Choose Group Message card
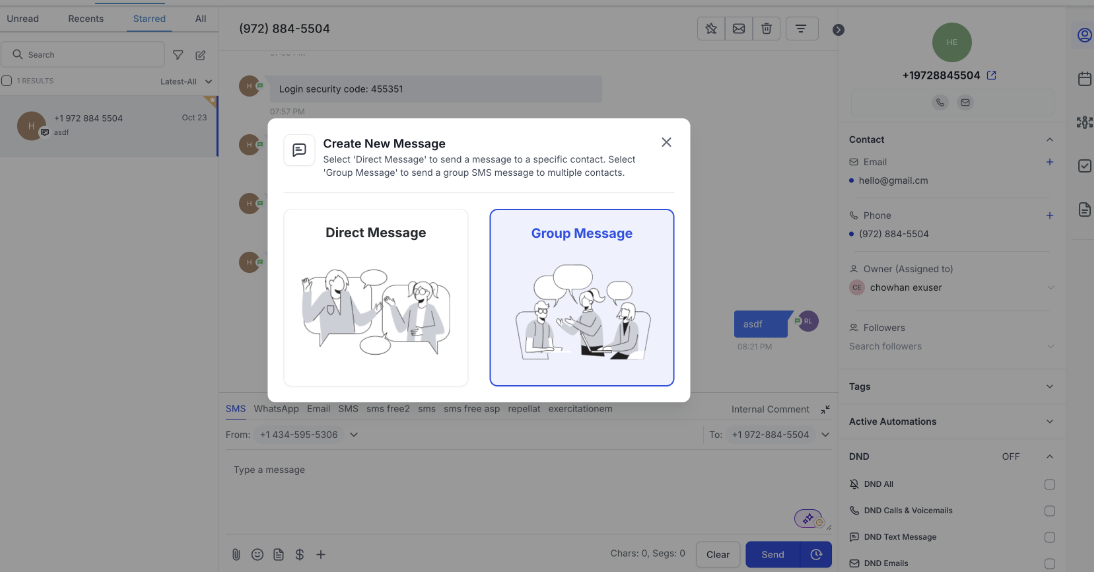The image size is (1094, 572). pos(582,298)
